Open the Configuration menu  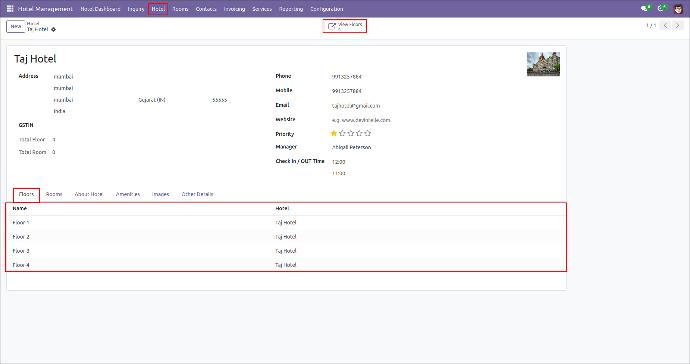(327, 9)
